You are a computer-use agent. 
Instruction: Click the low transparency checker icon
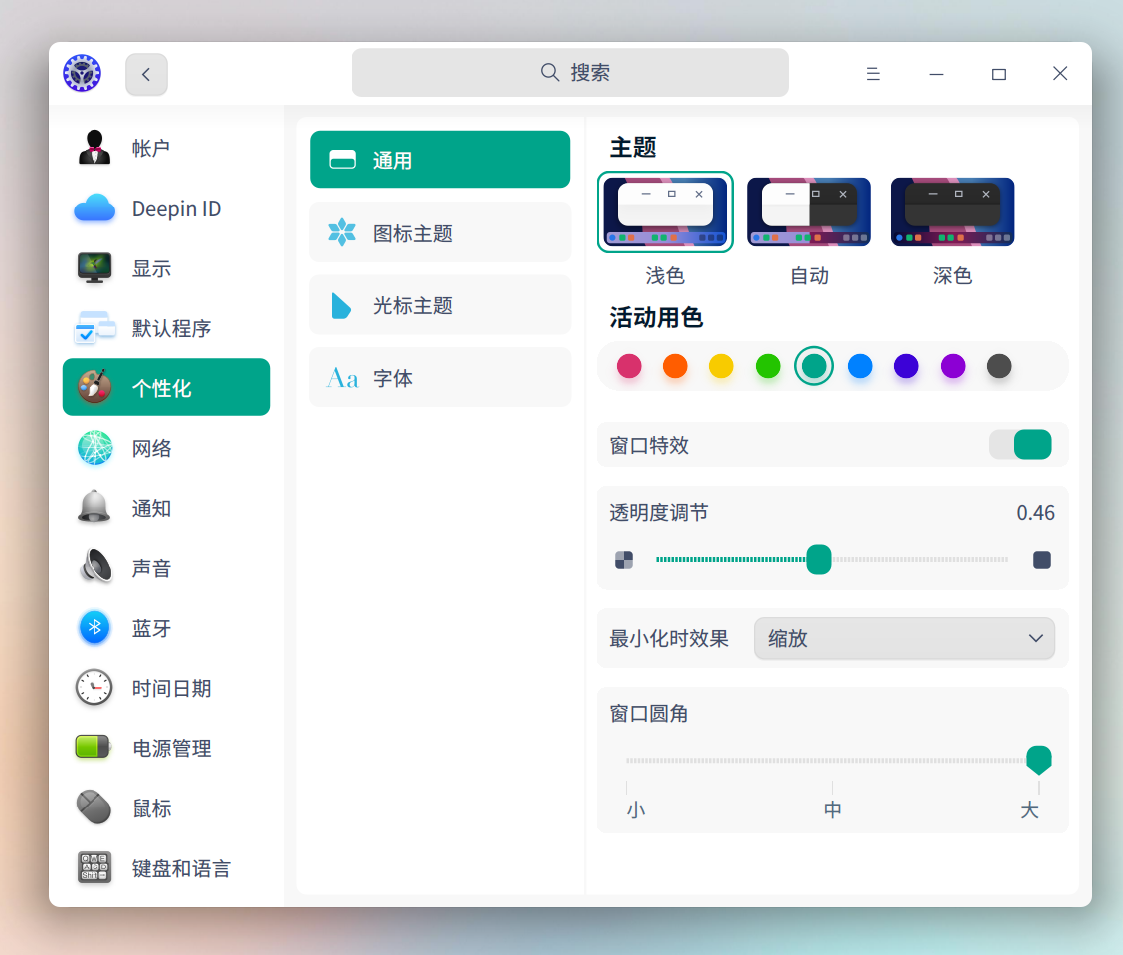(x=624, y=560)
